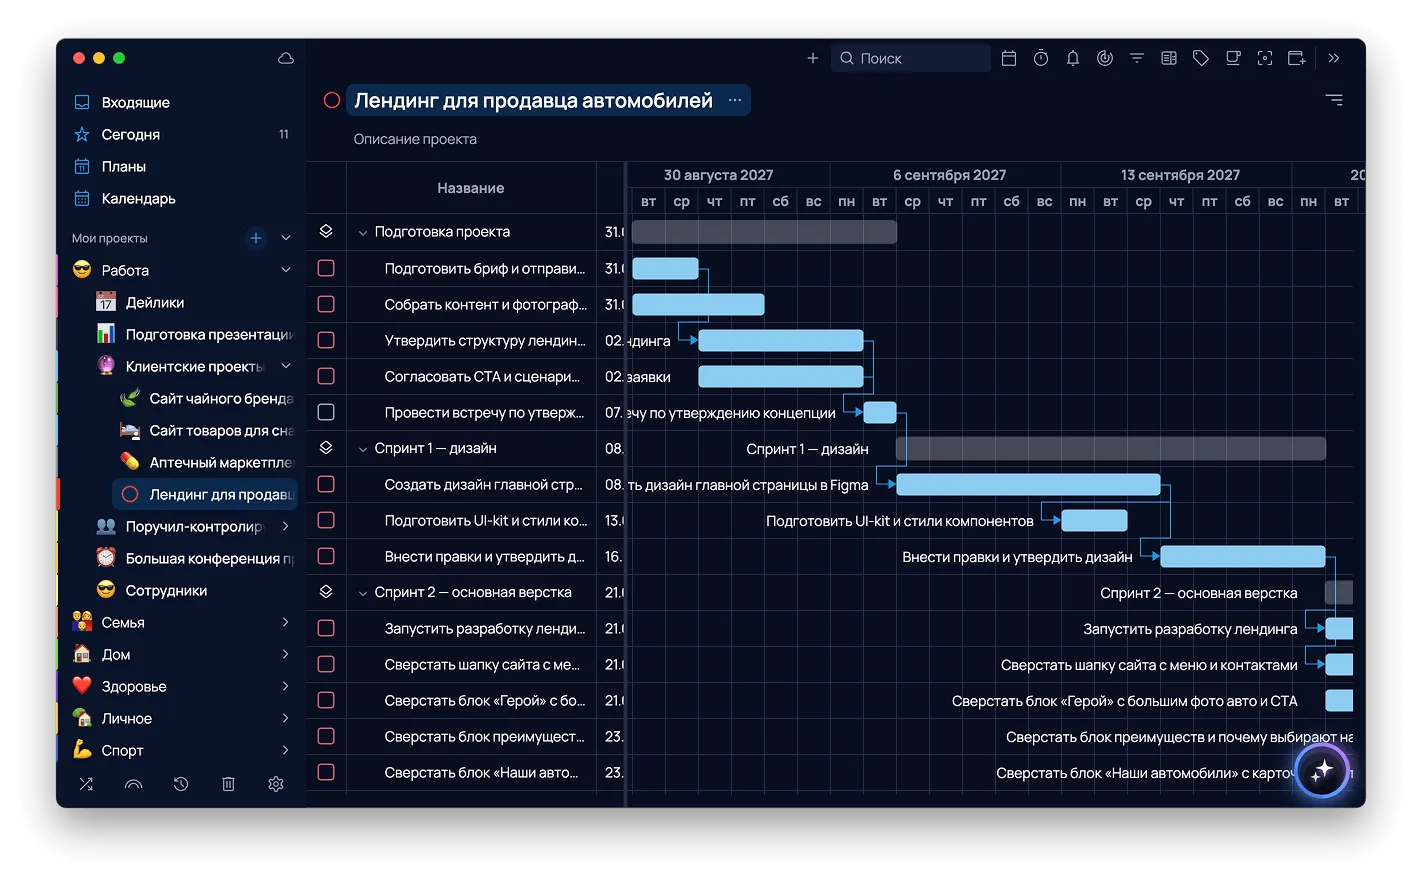Screen dimensions: 1422x882
Task: Click the cloud sync icon in sidebar
Action: [285, 58]
